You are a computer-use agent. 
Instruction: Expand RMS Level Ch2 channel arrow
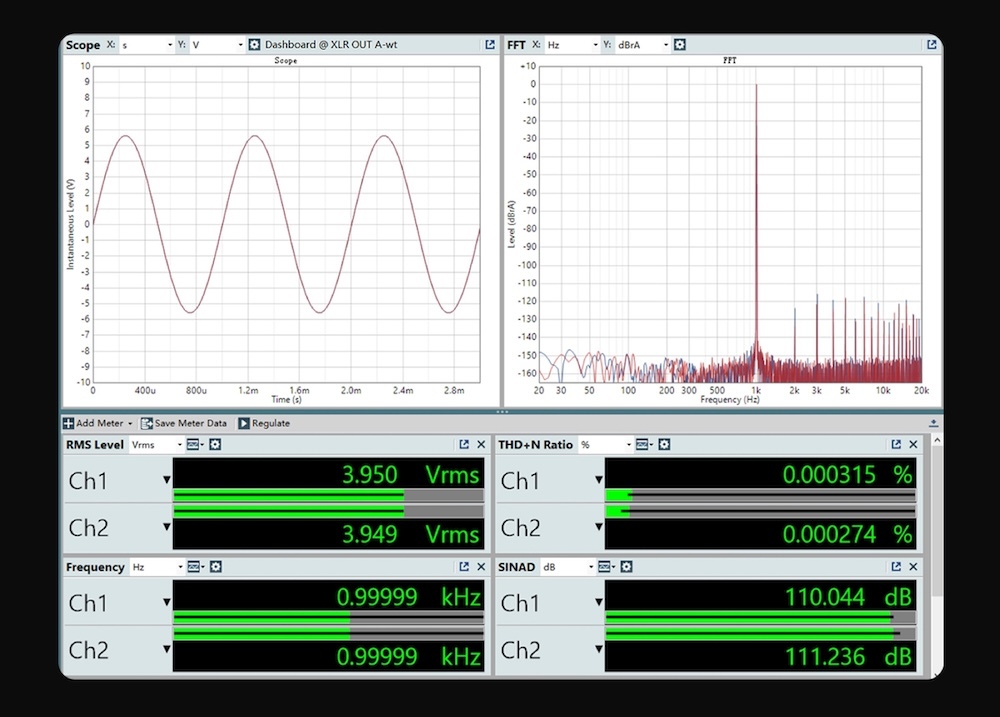pyautogui.click(x=166, y=527)
